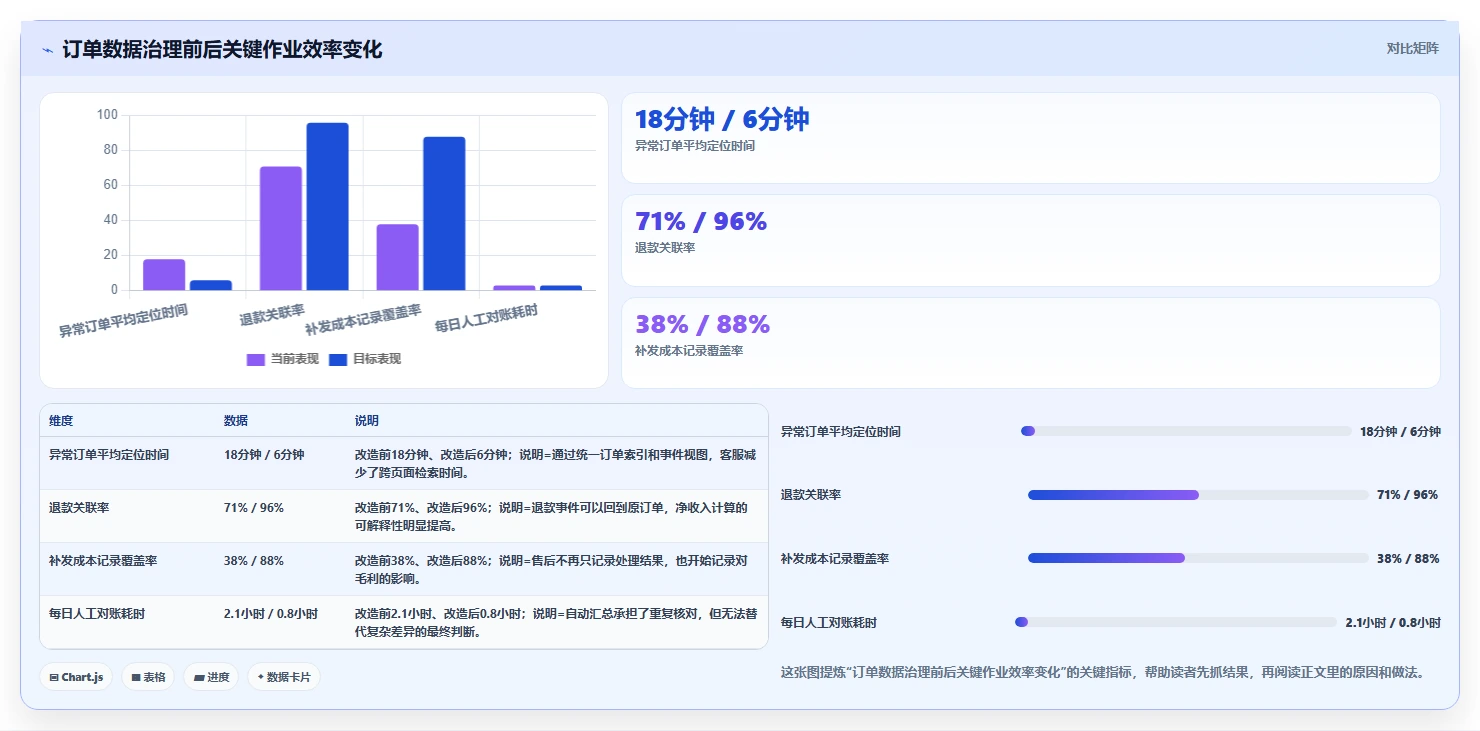The height and width of the screenshot is (731, 1480).
Task: Select the 表格 tag chip
Action: point(148,677)
